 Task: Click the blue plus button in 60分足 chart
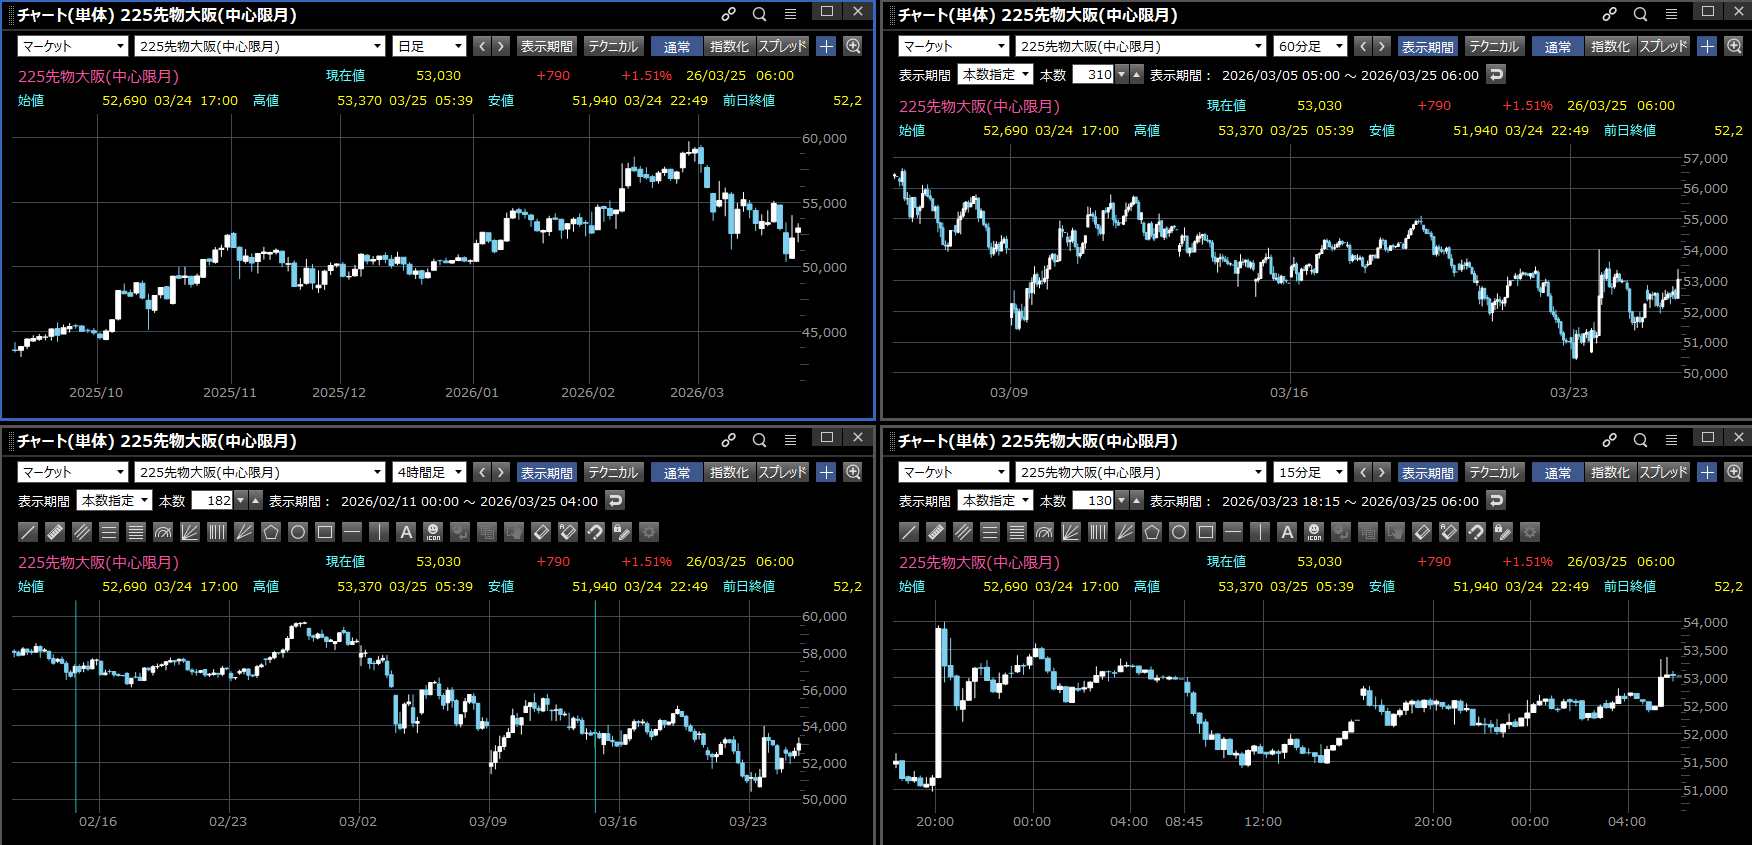1707,46
